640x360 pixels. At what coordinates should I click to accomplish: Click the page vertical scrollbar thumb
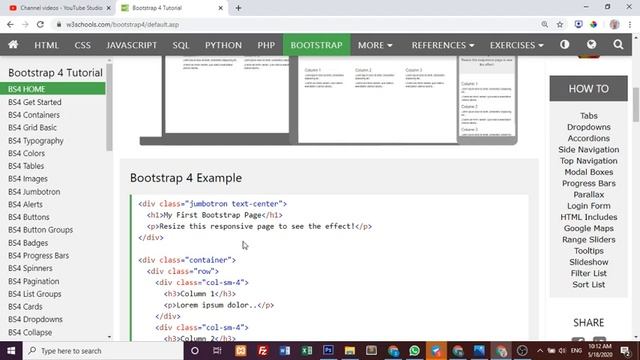click(636, 104)
